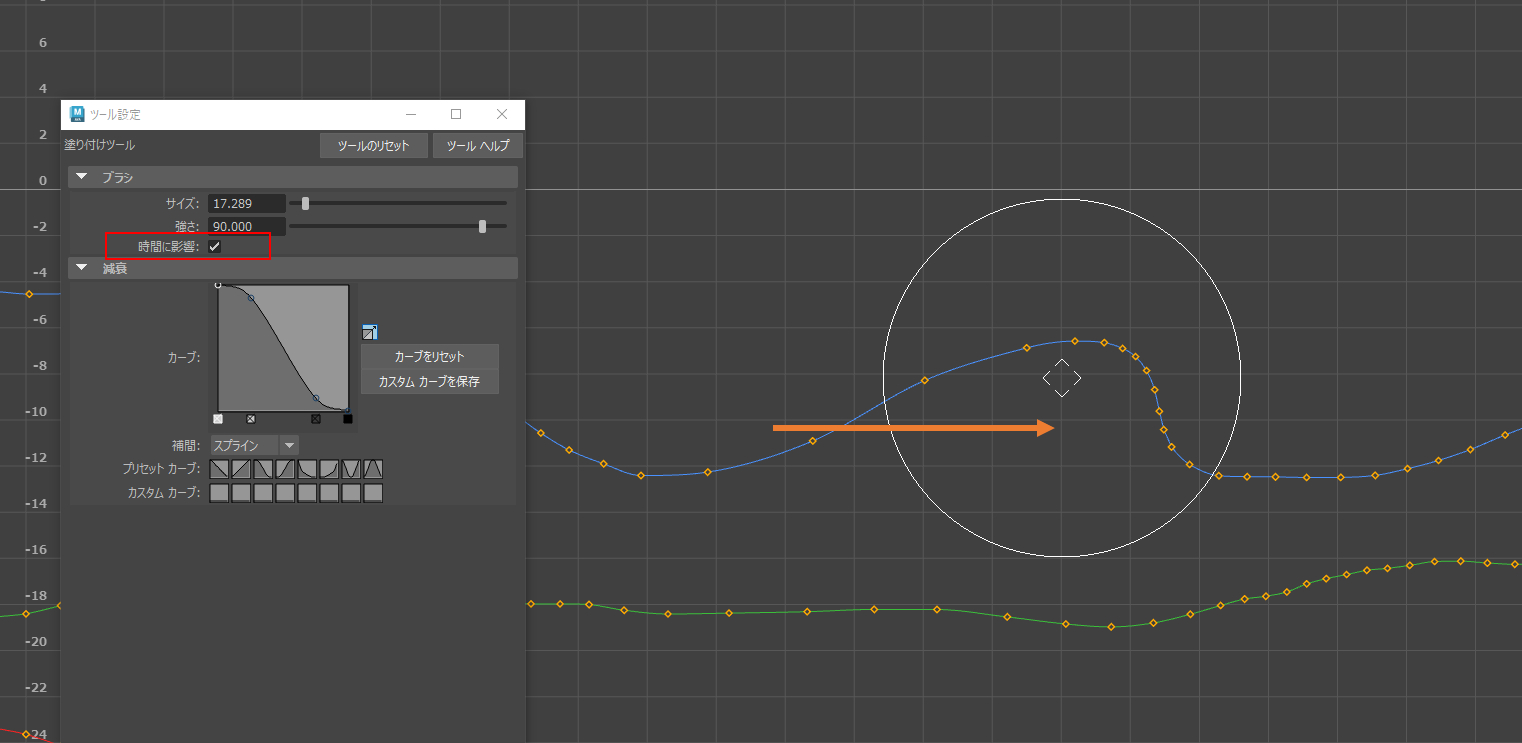The height and width of the screenshot is (743, 1522).
Task: Toggle the 時間に影響 checkbox
Action: (x=214, y=246)
